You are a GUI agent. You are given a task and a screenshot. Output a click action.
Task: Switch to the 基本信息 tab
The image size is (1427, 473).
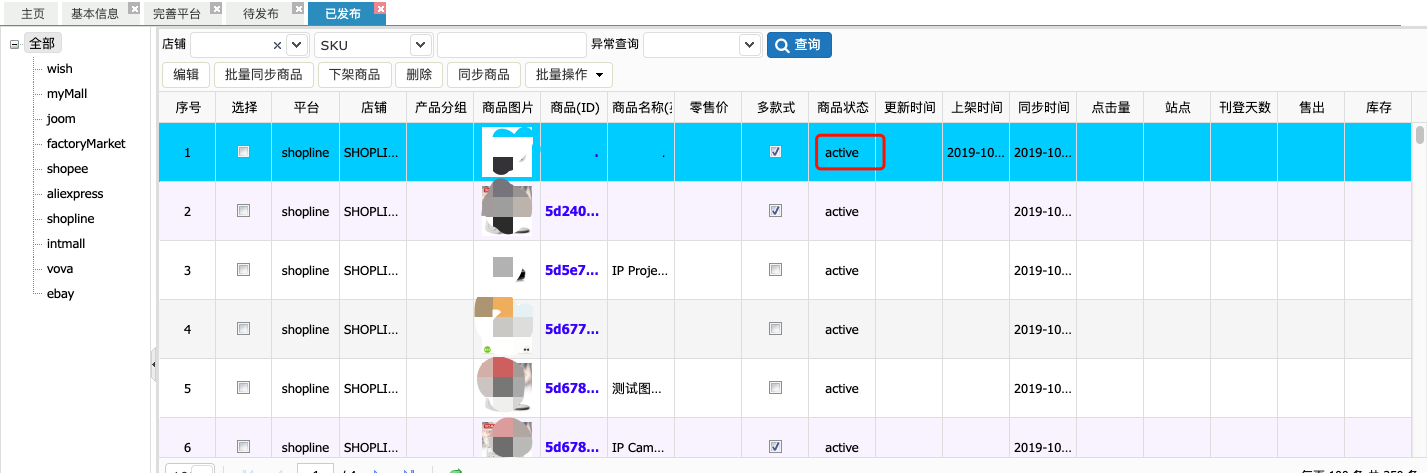pyautogui.click(x=95, y=14)
